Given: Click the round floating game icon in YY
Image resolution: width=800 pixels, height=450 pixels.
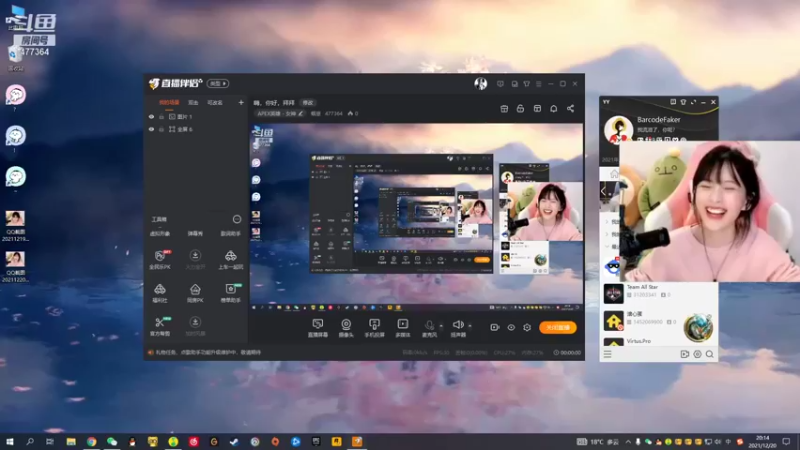Looking at the screenshot, I should pos(698,327).
